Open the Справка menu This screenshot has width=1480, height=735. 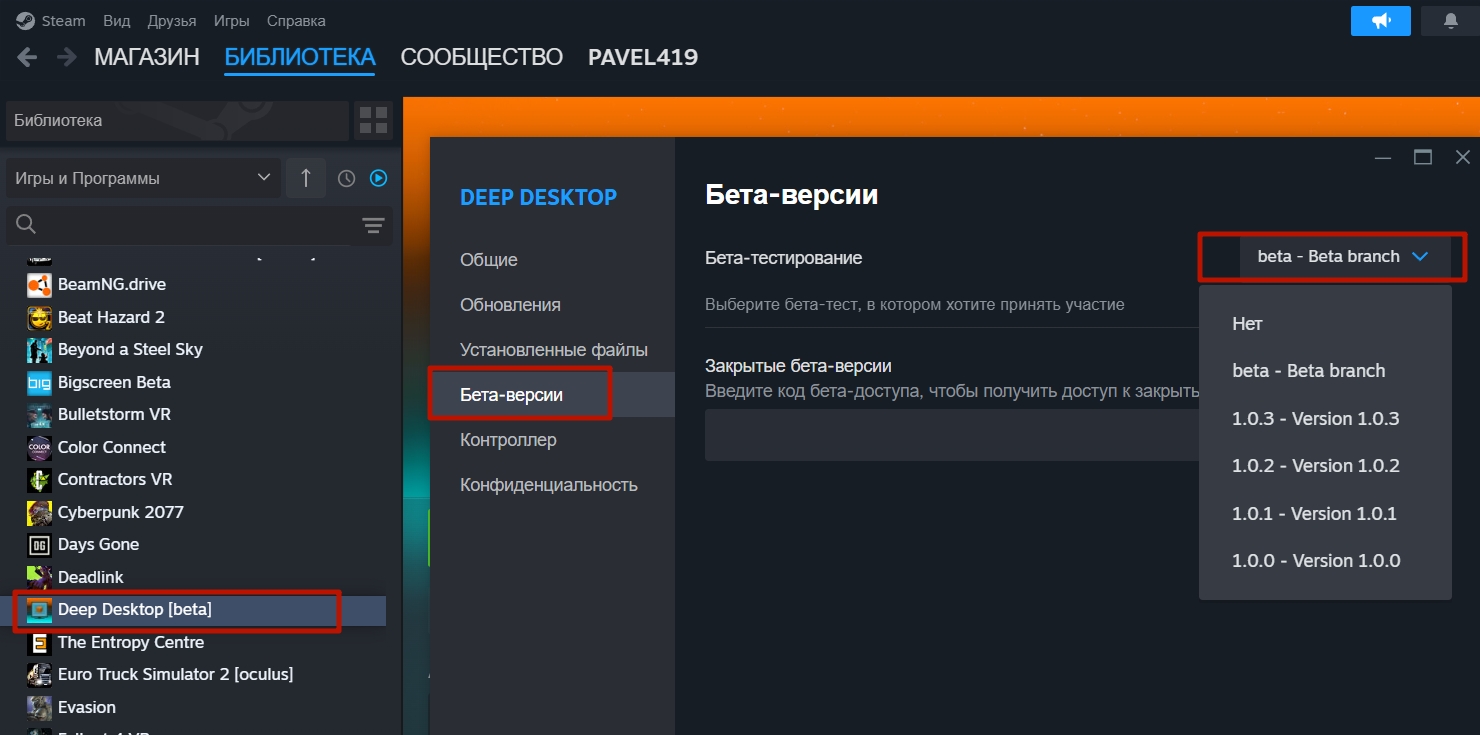pos(296,21)
